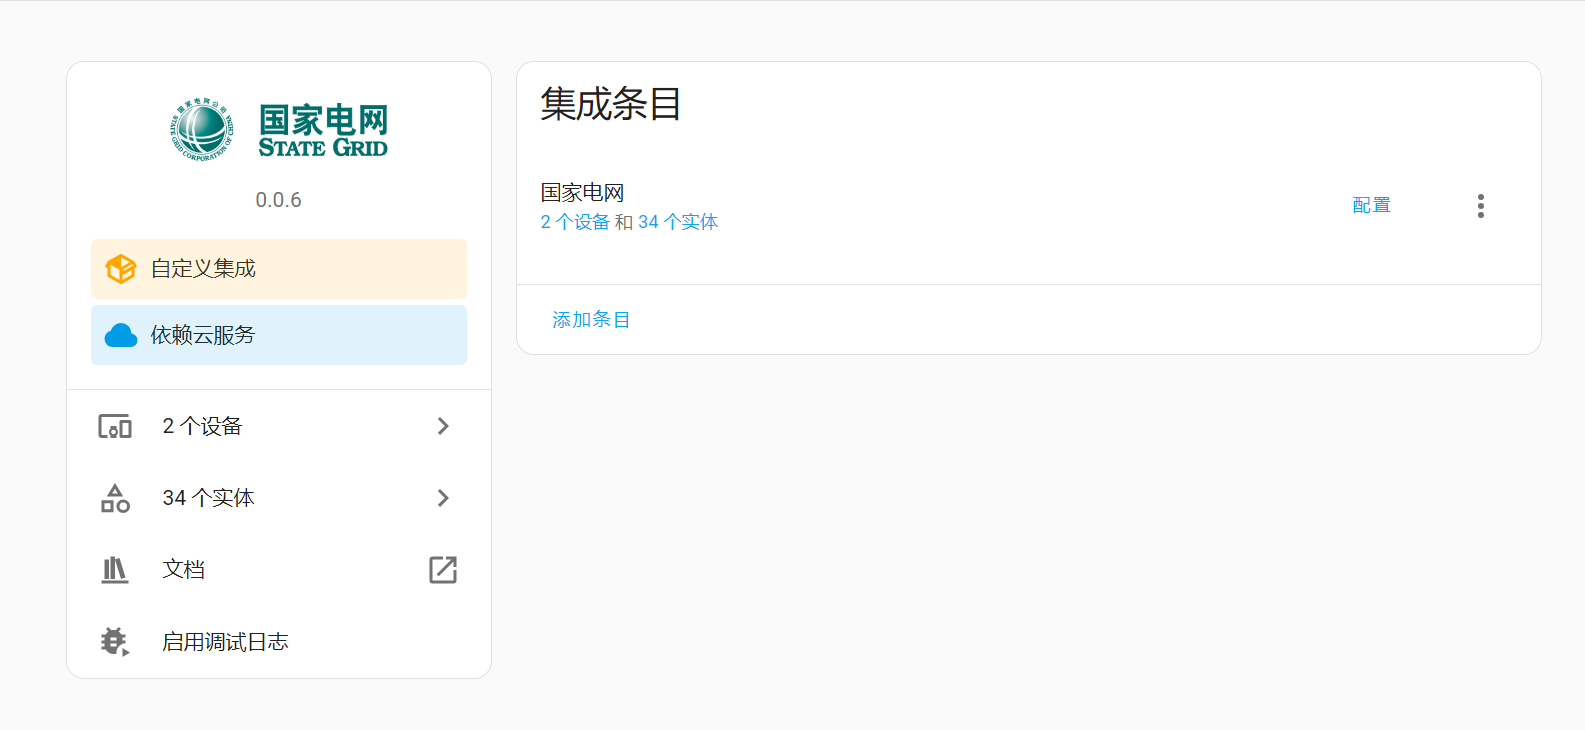The image size is (1585, 730).
Task: Click the bug icon for debug logging
Action: (x=115, y=642)
